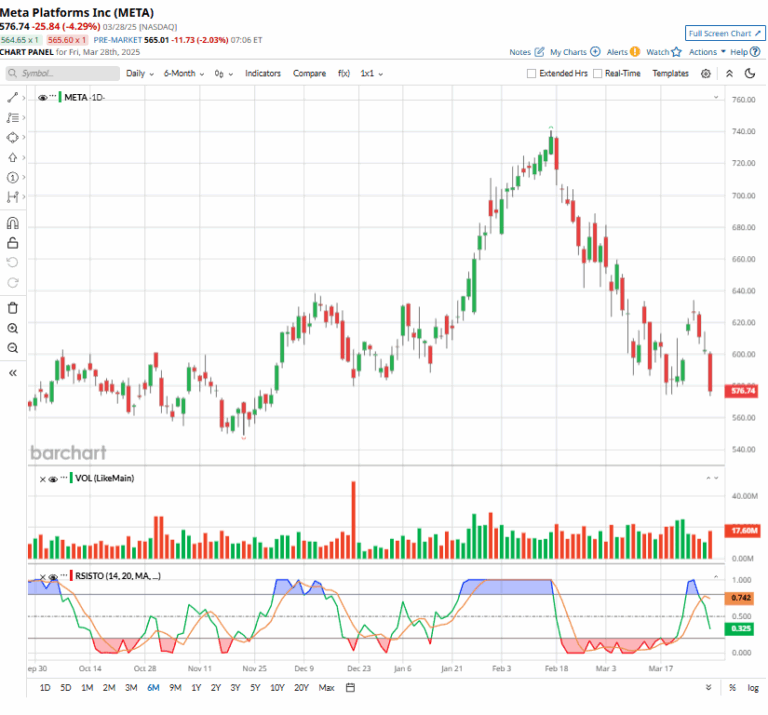The width and height of the screenshot is (768, 715).
Task: Open the 1x1 grid layout dropdown
Action: click(372, 73)
